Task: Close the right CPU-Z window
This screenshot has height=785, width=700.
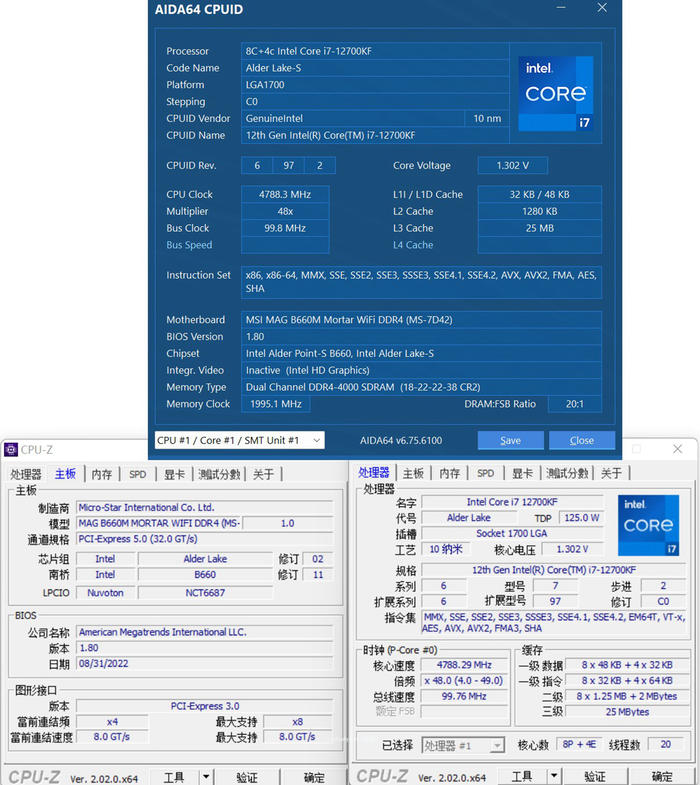Action: point(677,449)
